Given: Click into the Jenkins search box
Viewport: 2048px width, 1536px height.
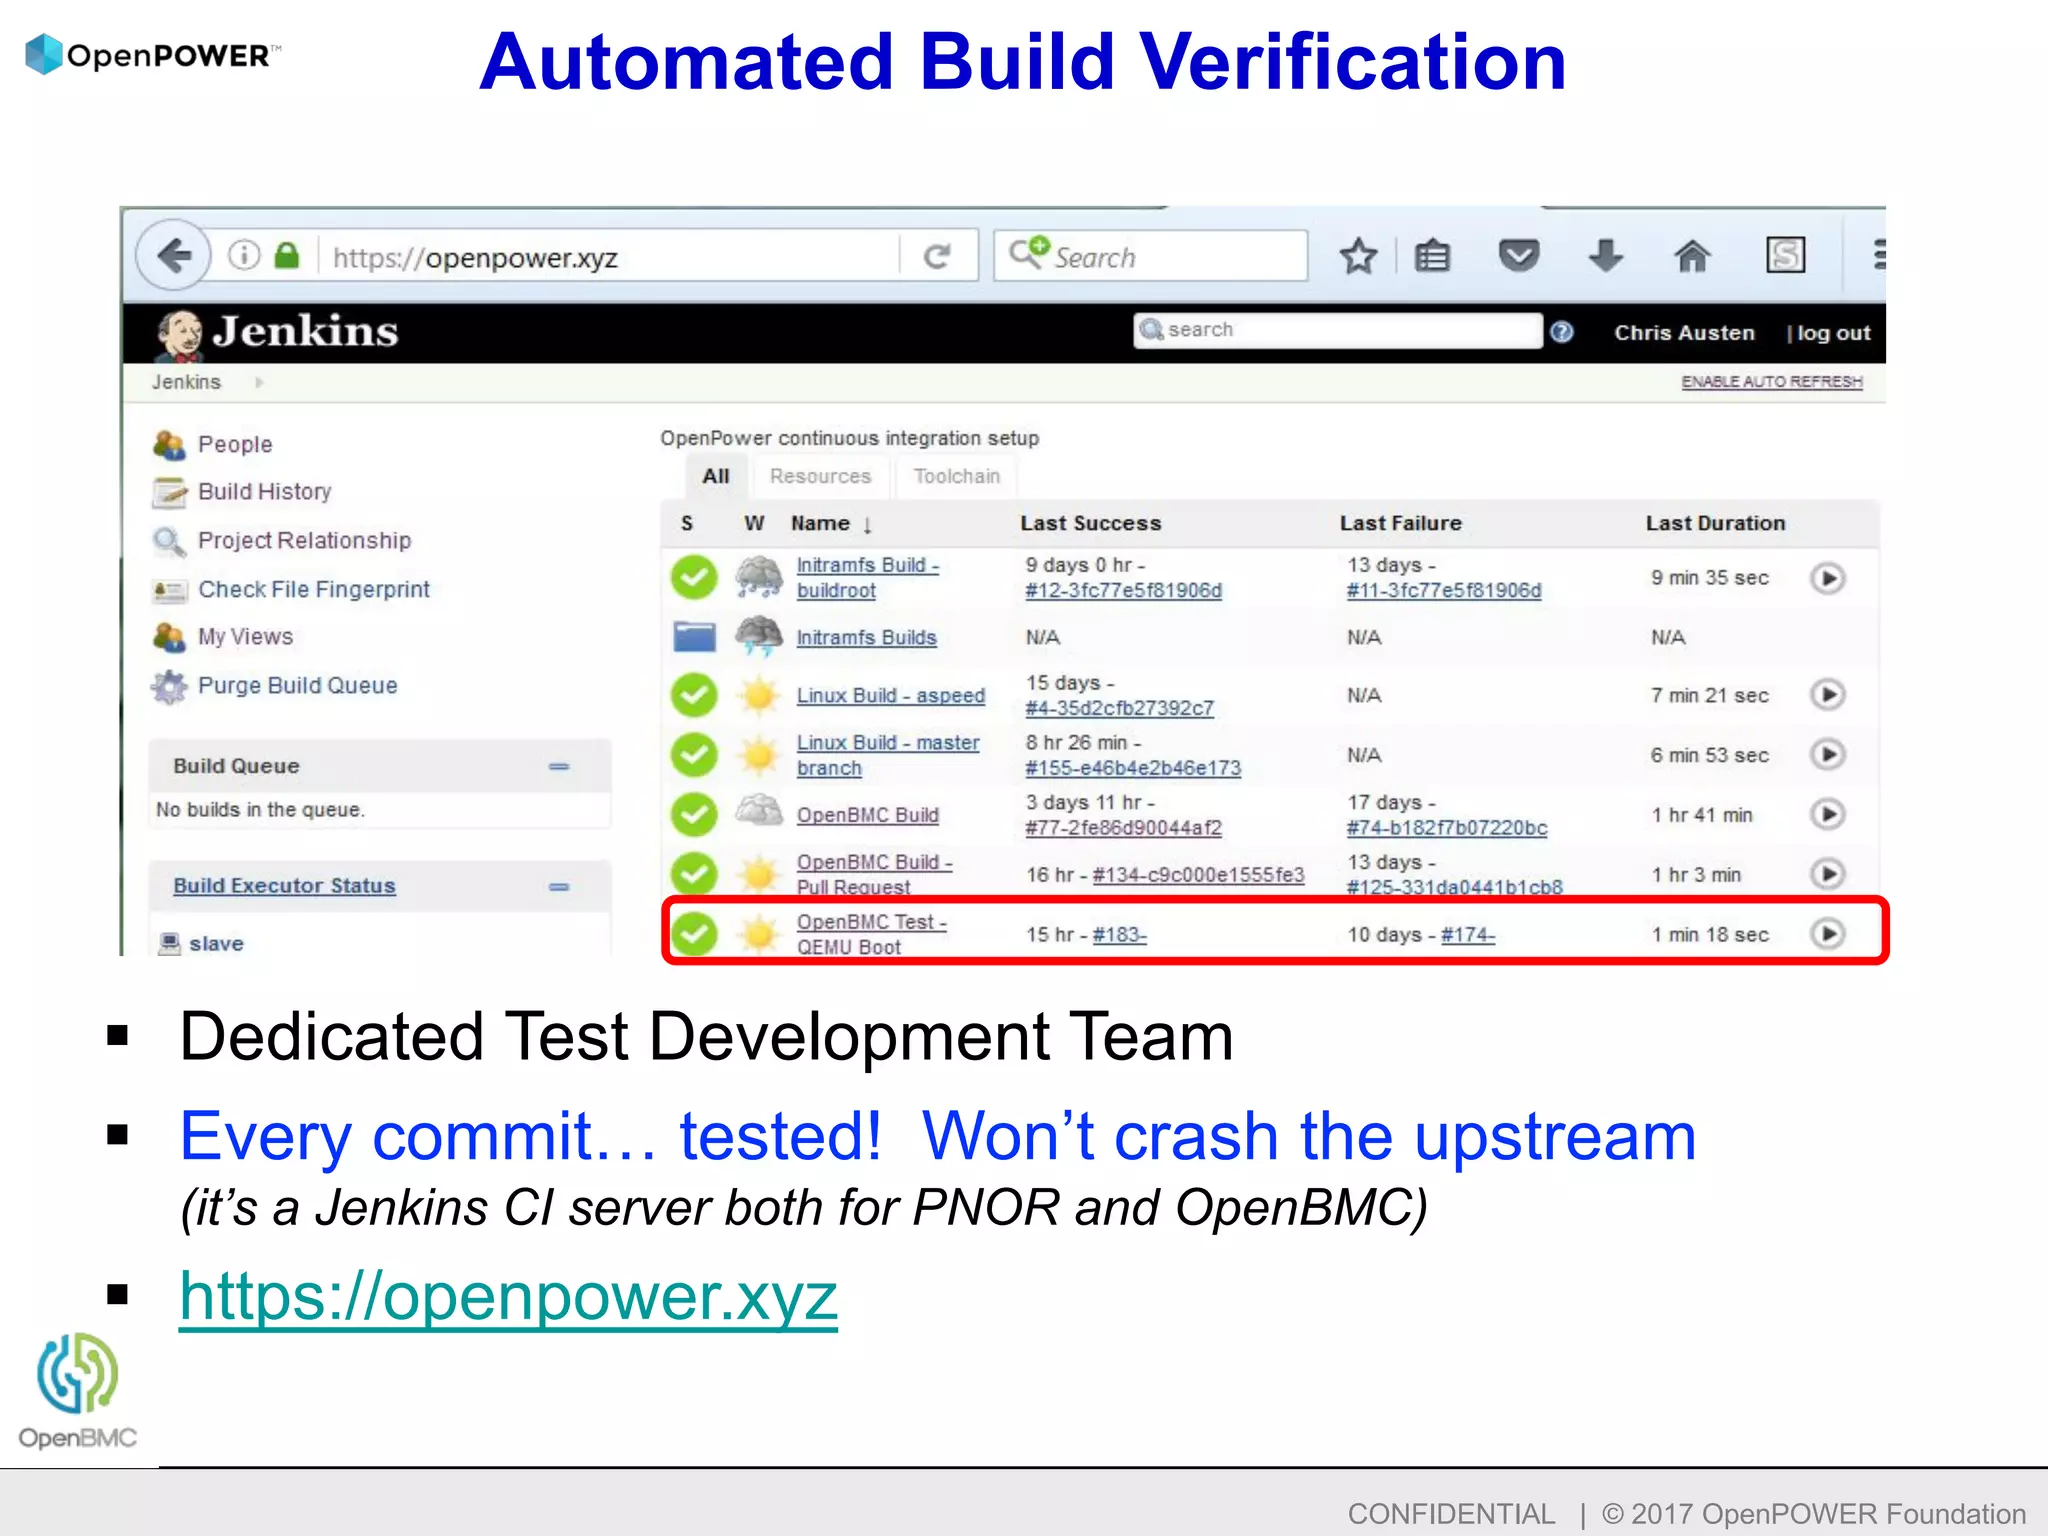Looking at the screenshot, I should [x=1340, y=330].
